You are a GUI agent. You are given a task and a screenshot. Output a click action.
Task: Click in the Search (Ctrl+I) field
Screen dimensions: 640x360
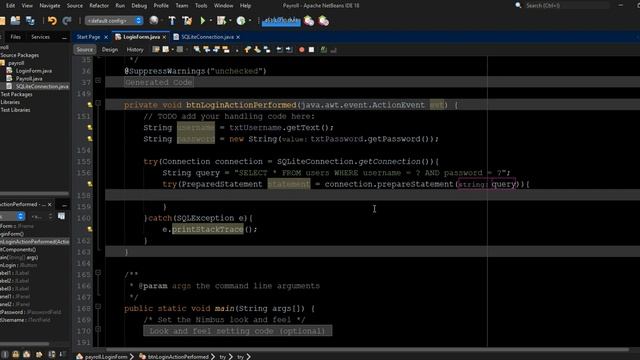pyautogui.click(x=567, y=5)
